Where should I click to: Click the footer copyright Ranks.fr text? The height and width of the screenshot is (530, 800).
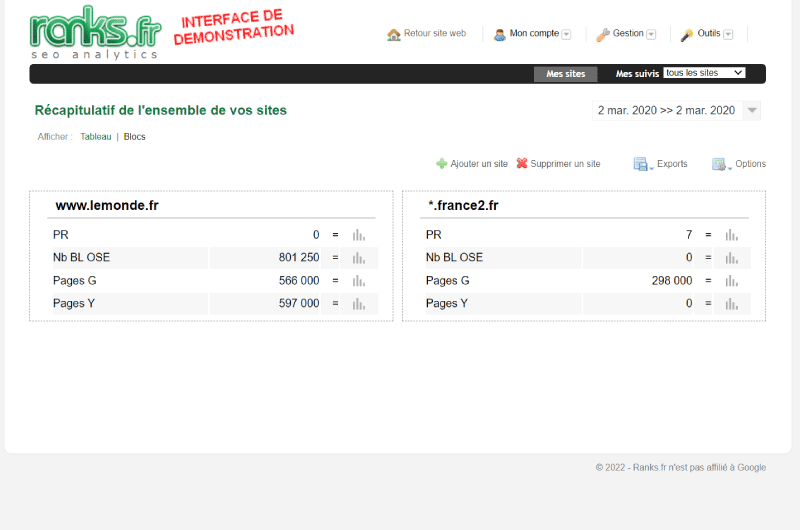pyautogui.click(x=681, y=467)
